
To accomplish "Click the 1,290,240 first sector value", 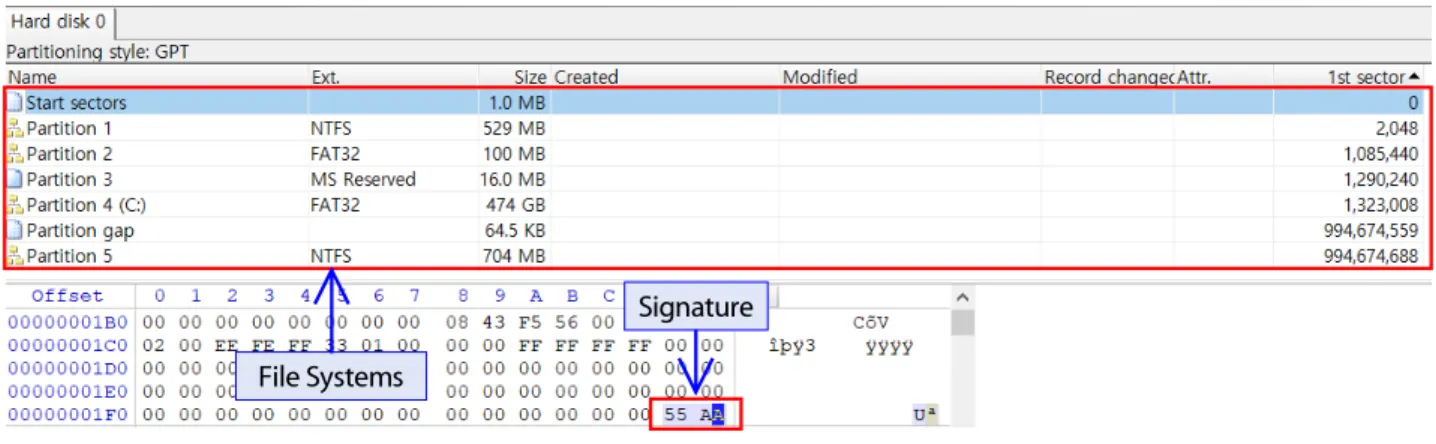I will point(1381,179).
